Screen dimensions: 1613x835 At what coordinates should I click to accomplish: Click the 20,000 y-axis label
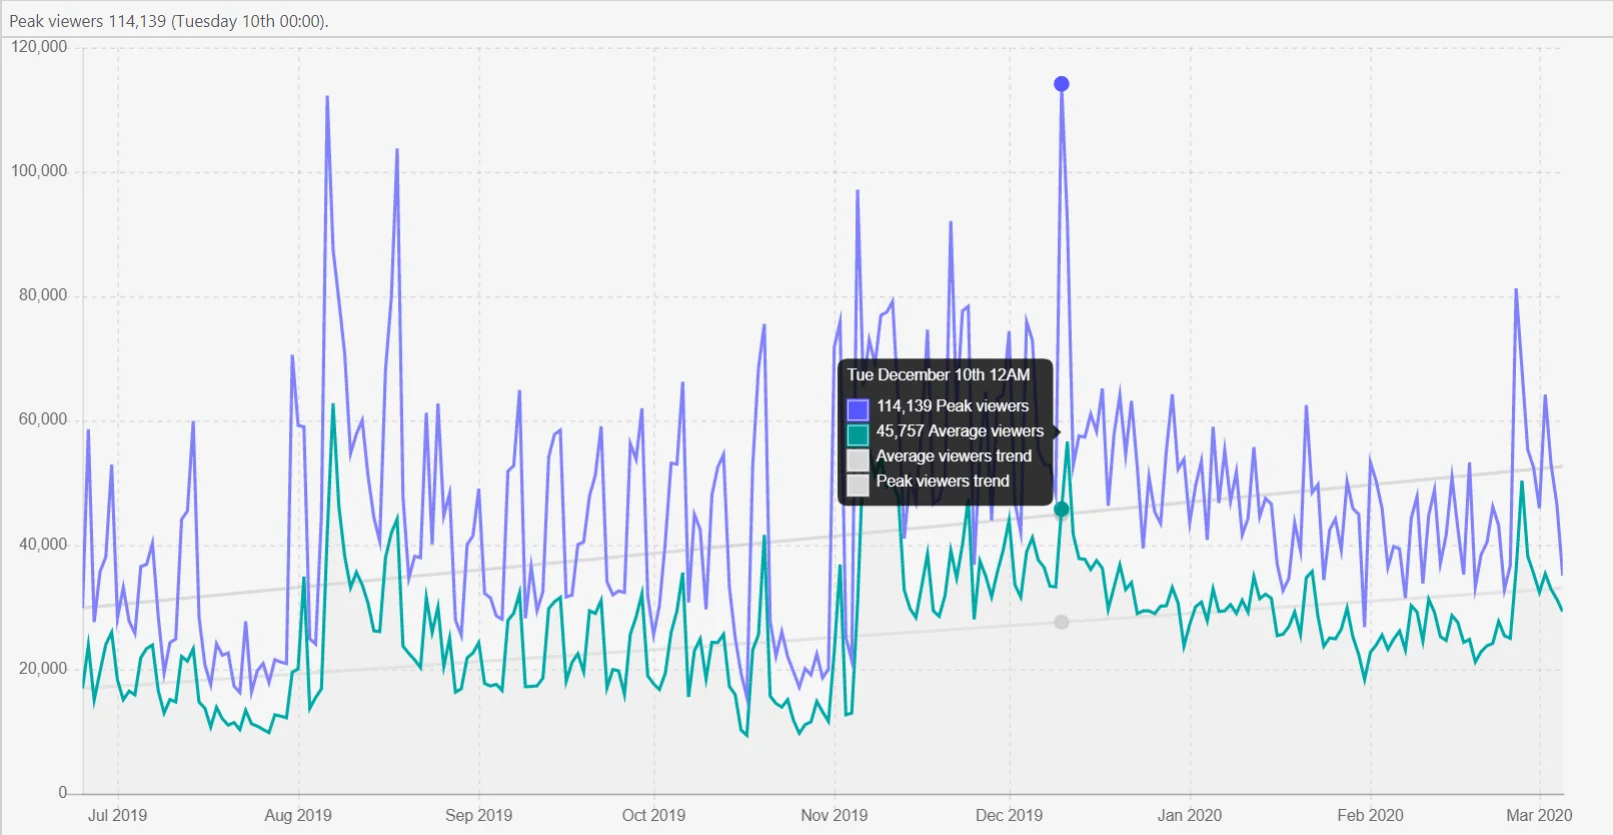tap(43, 668)
